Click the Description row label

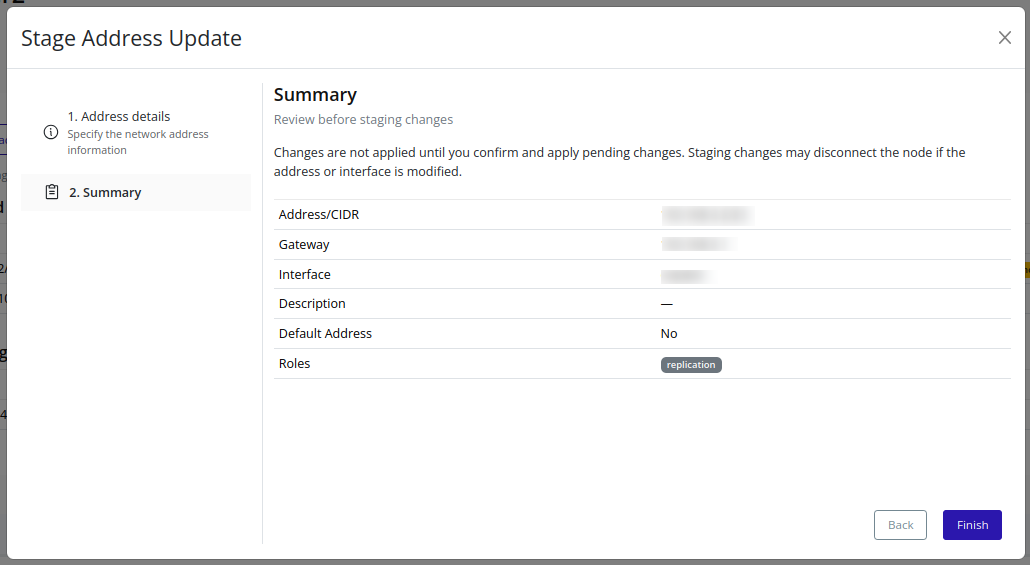[x=312, y=304]
